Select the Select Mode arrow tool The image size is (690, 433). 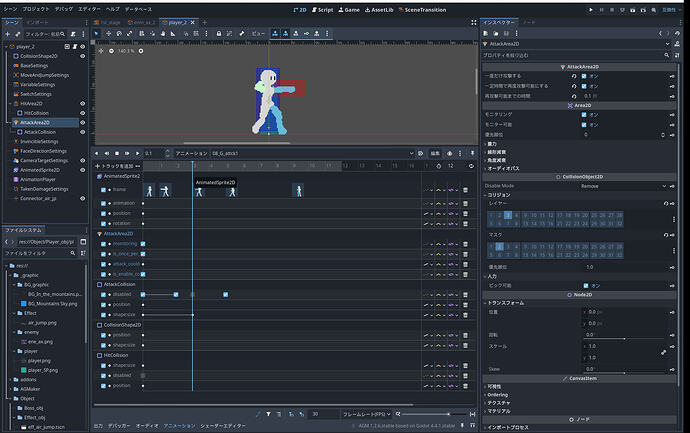pyautogui.click(x=97, y=33)
